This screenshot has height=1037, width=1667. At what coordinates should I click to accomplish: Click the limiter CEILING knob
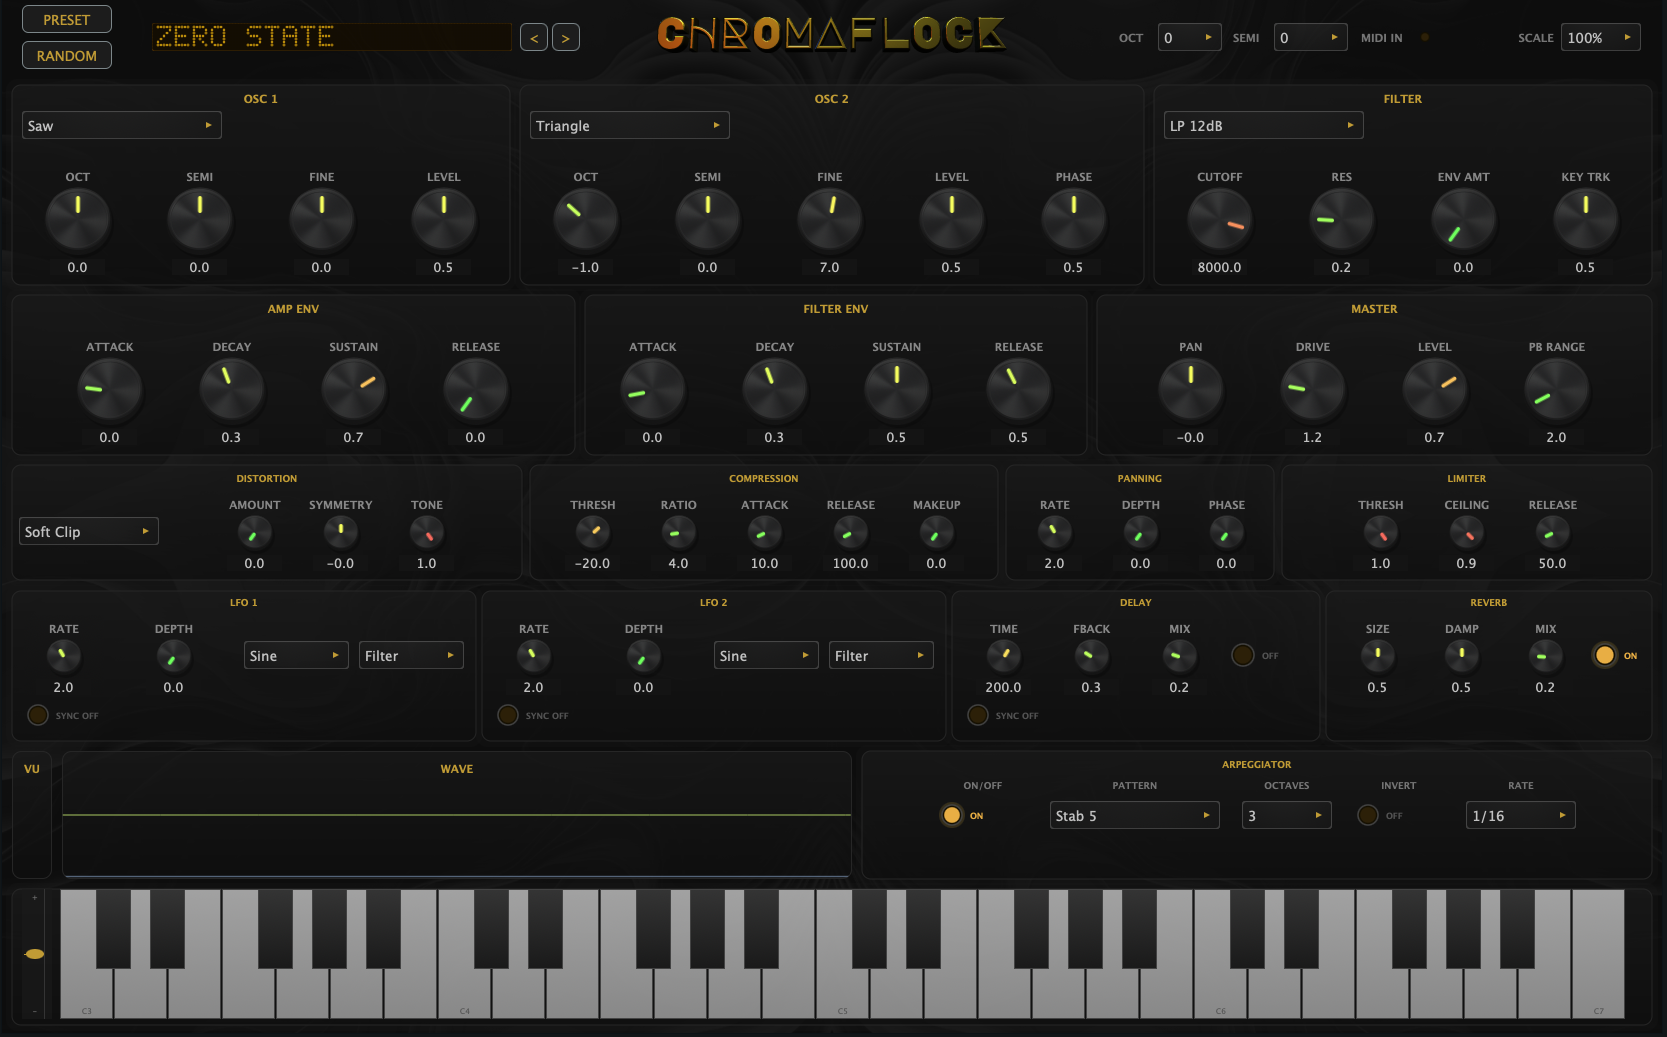pos(1467,533)
